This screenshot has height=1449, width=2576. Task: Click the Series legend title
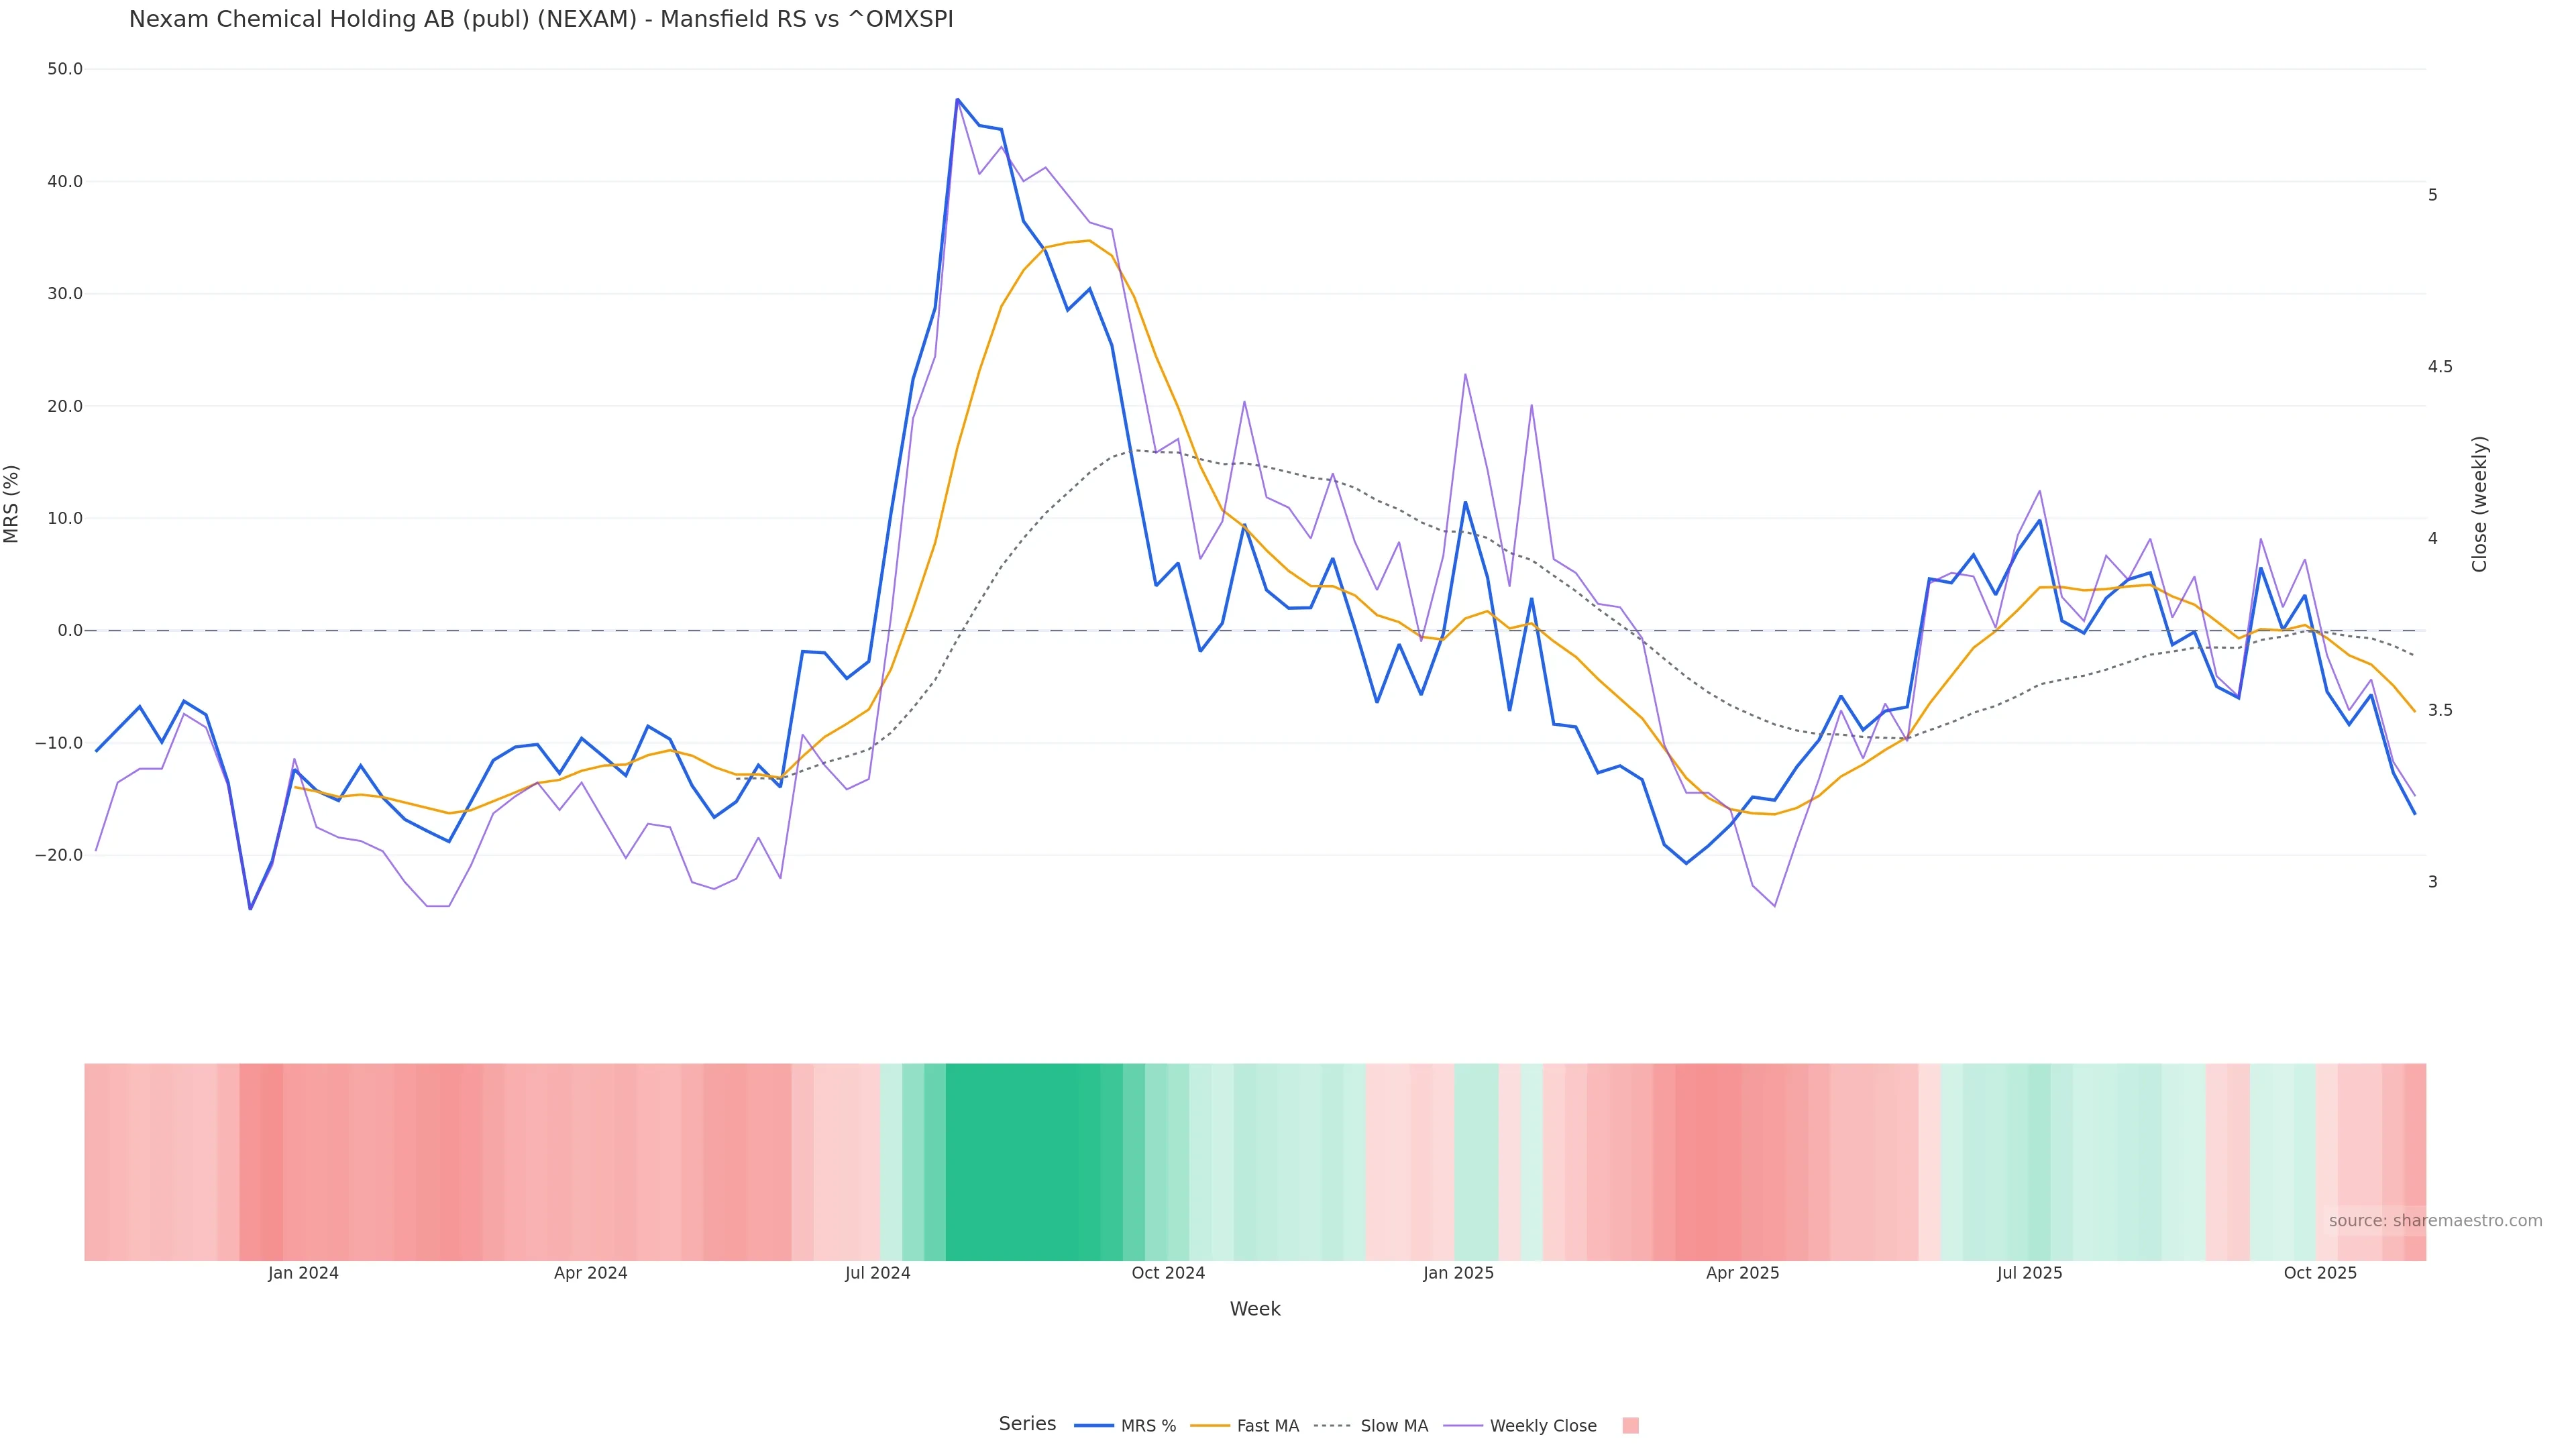pos(1027,1424)
